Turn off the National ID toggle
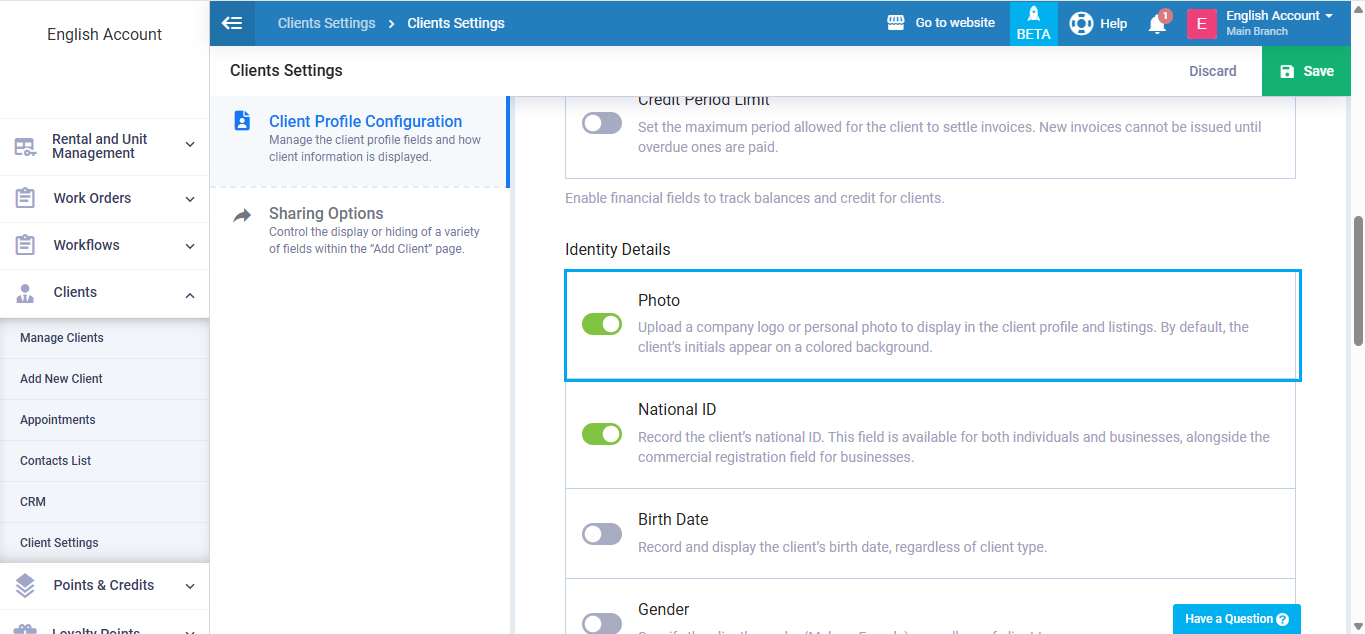Viewport: 1365px width, 634px height. (x=602, y=434)
